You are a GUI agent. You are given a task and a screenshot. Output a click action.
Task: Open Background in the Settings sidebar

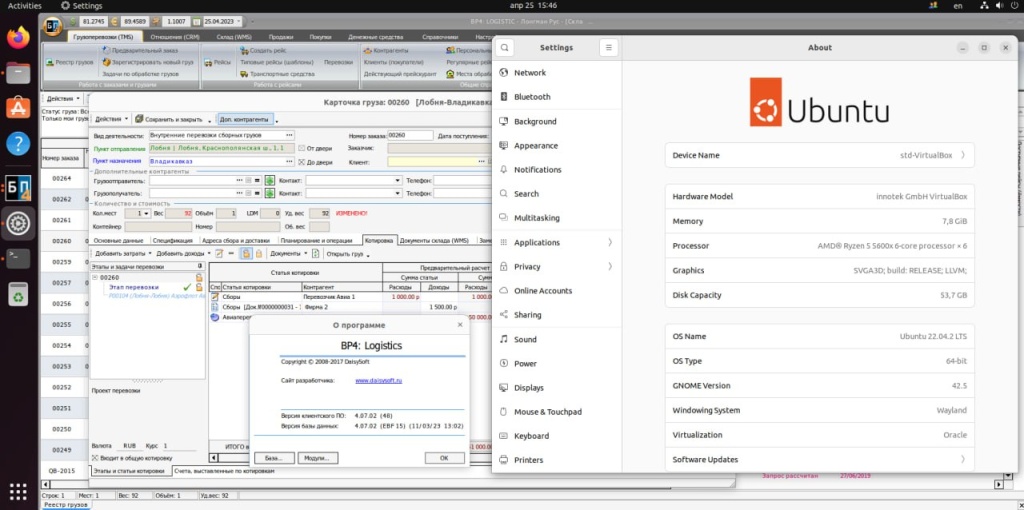click(556, 121)
